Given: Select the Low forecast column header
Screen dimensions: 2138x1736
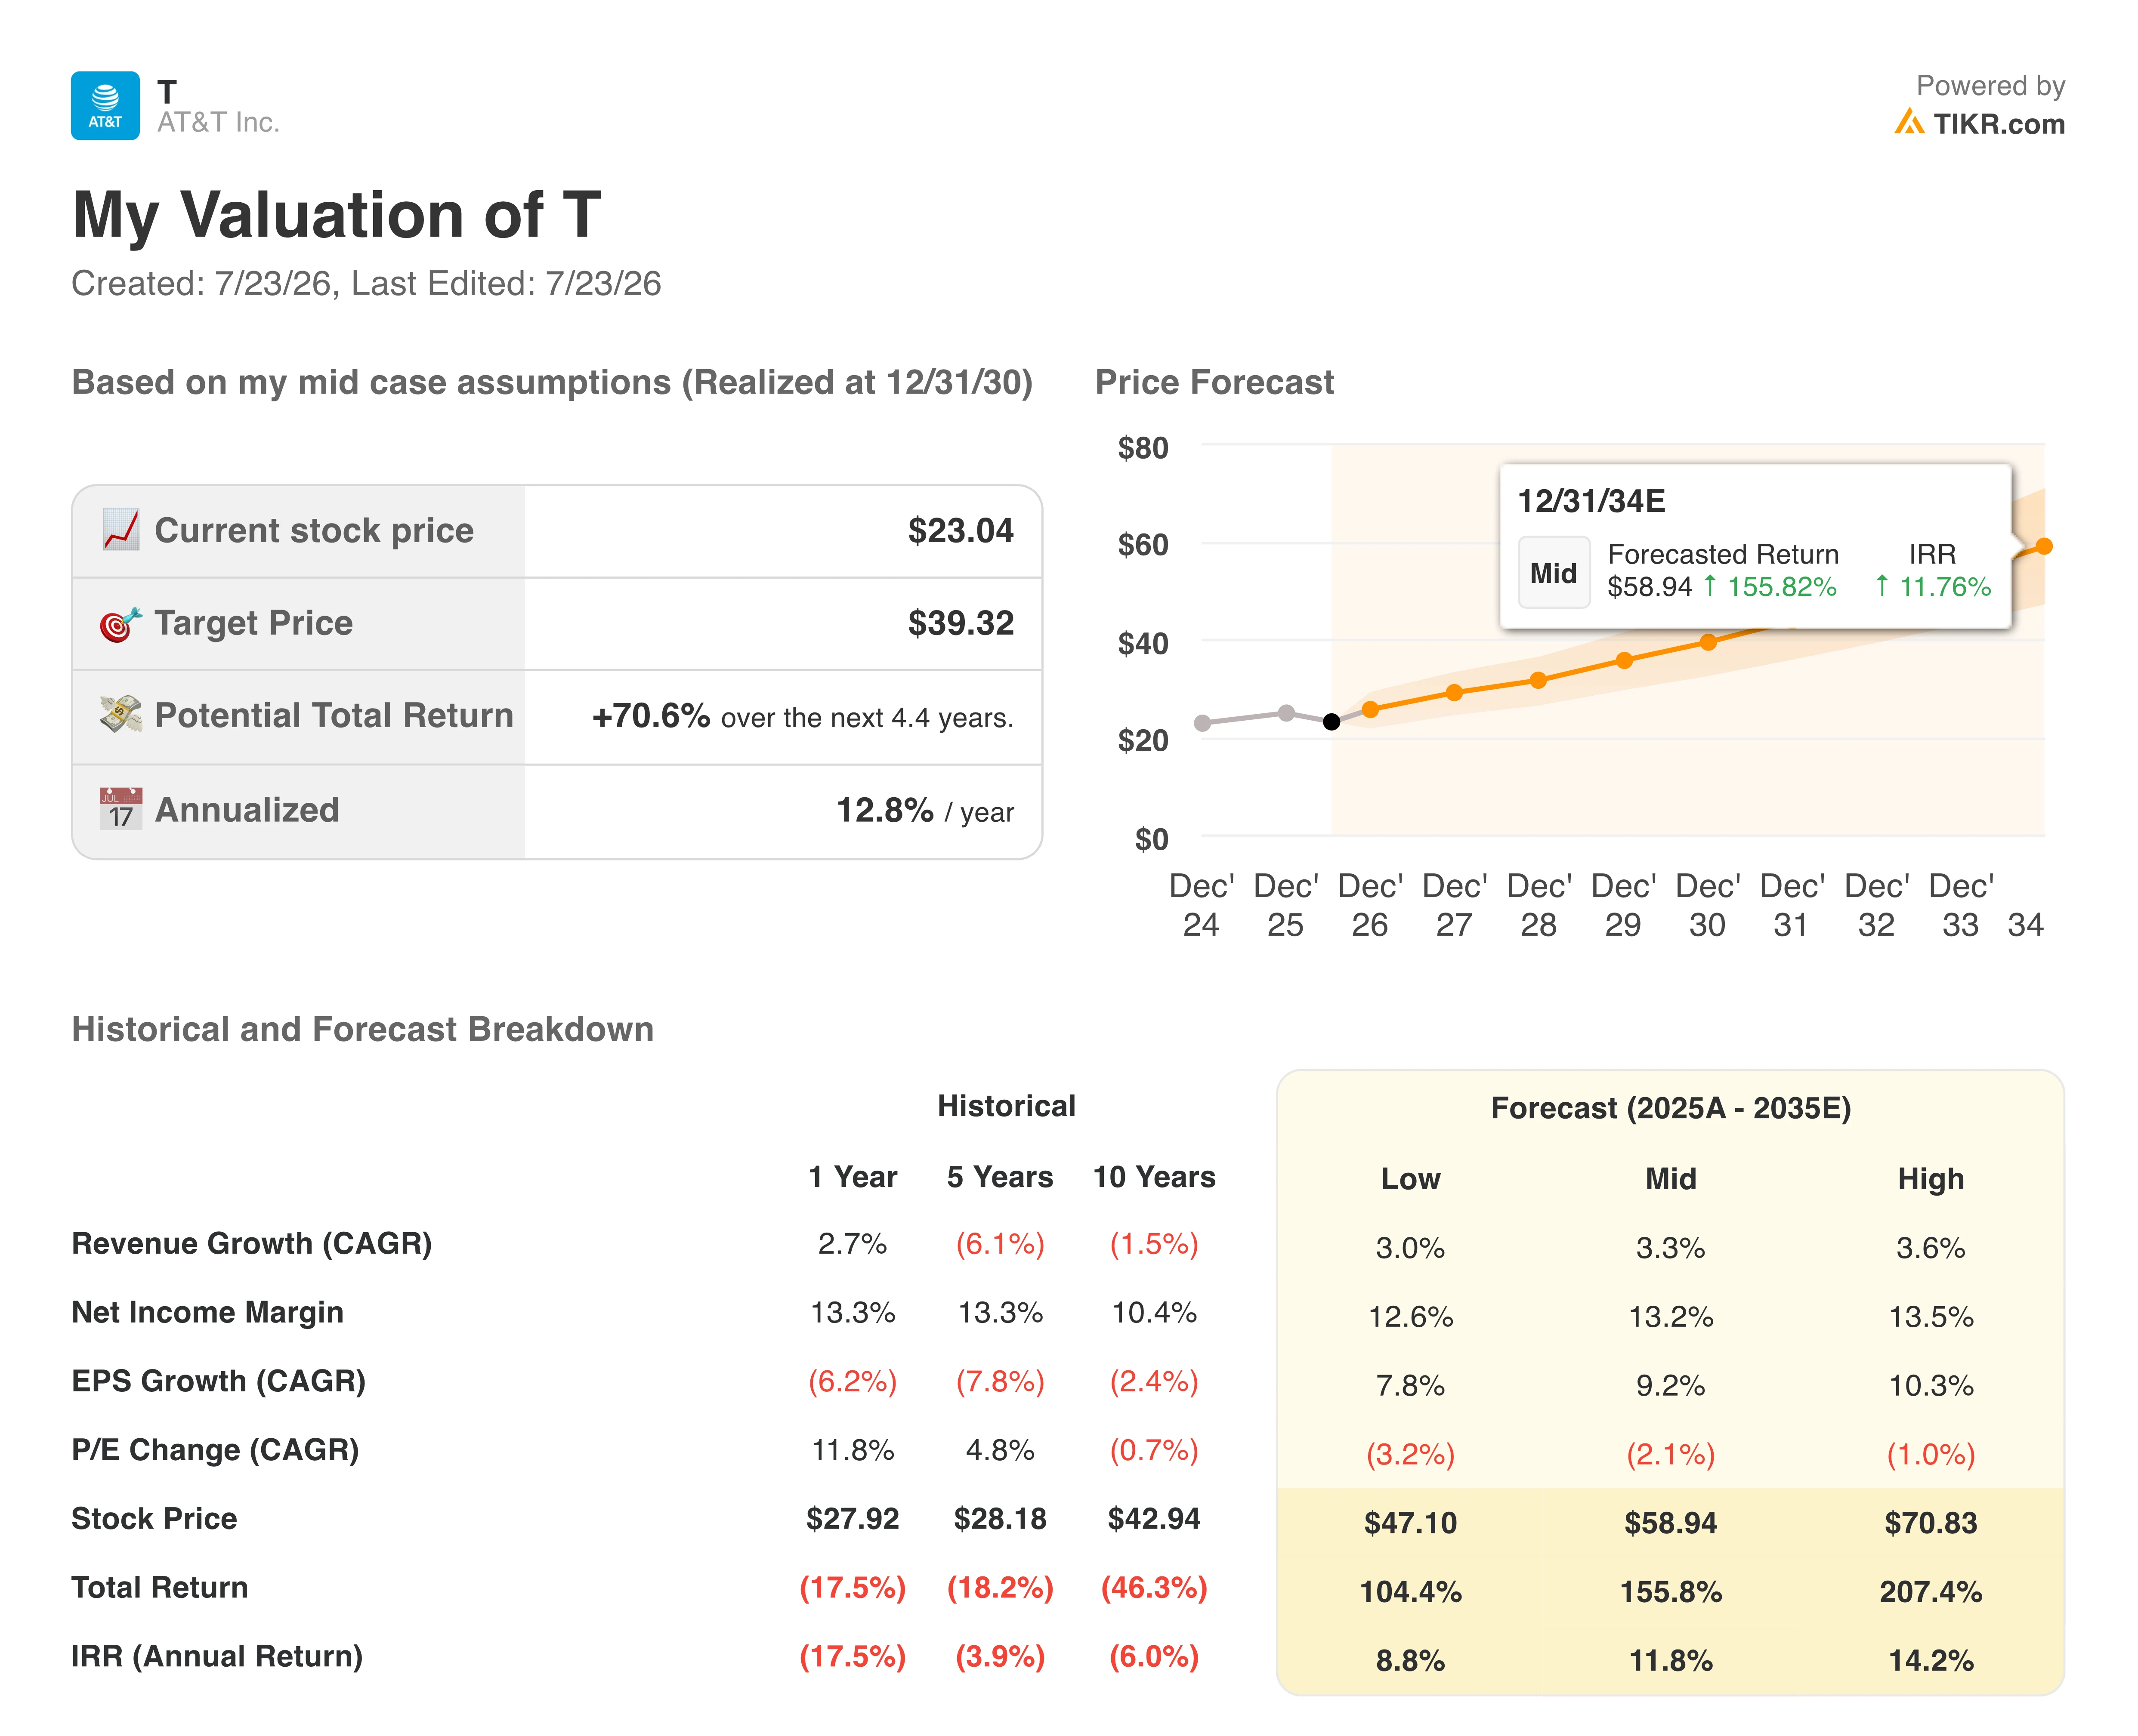Looking at the screenshot, I should [x=1410, y=1179].
